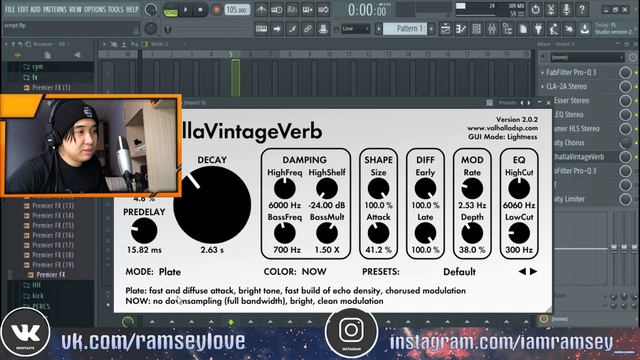The image size is (640, 360).
Task: Open the Pattern 1 selector
Action: click(x=405, y=29)
